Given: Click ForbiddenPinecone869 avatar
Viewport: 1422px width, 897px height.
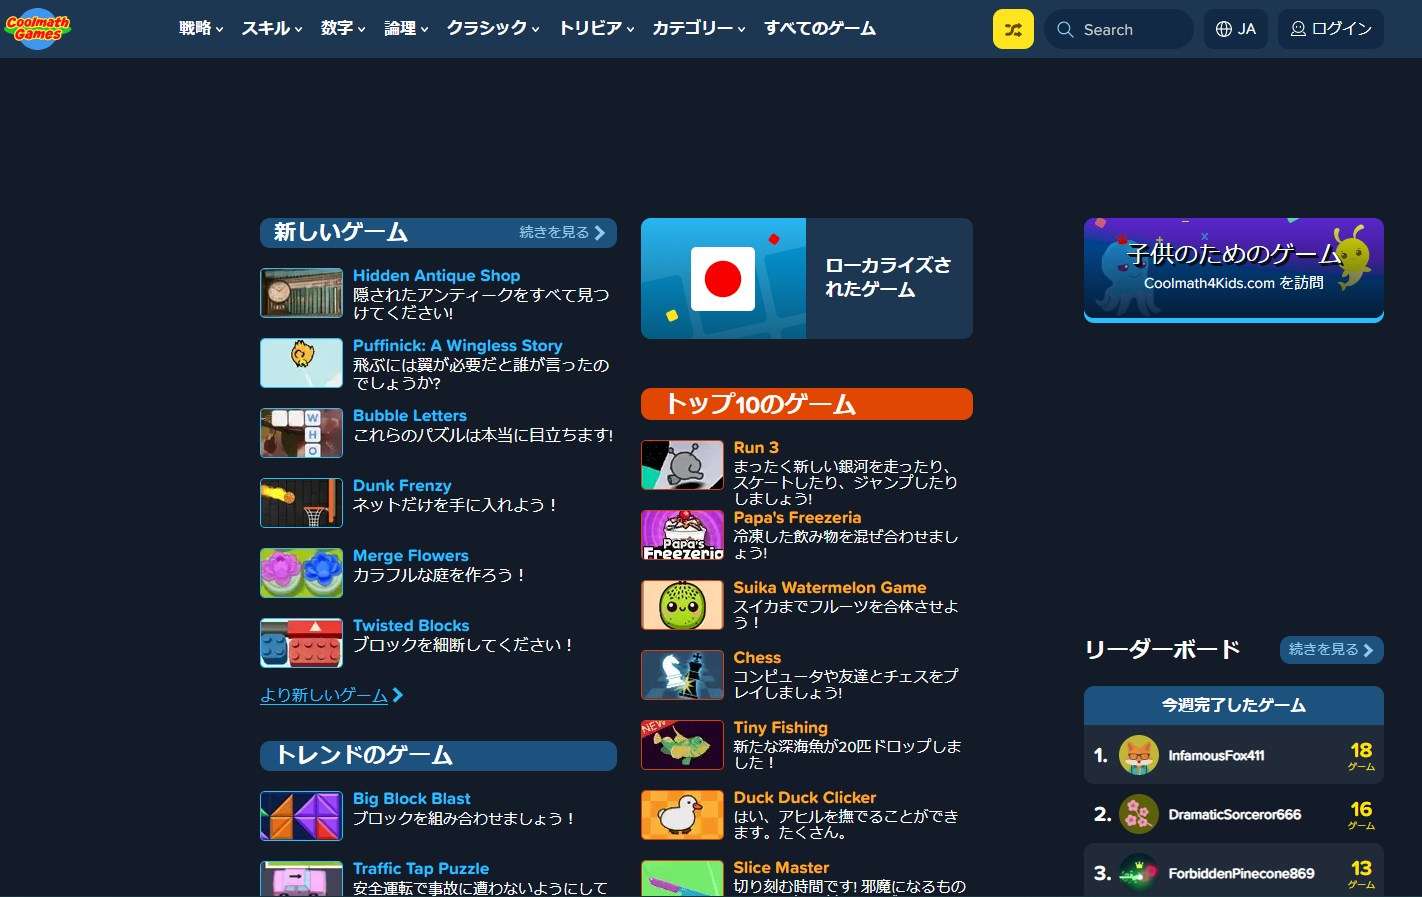Looking at the screenshot, I should point(1138,873).
